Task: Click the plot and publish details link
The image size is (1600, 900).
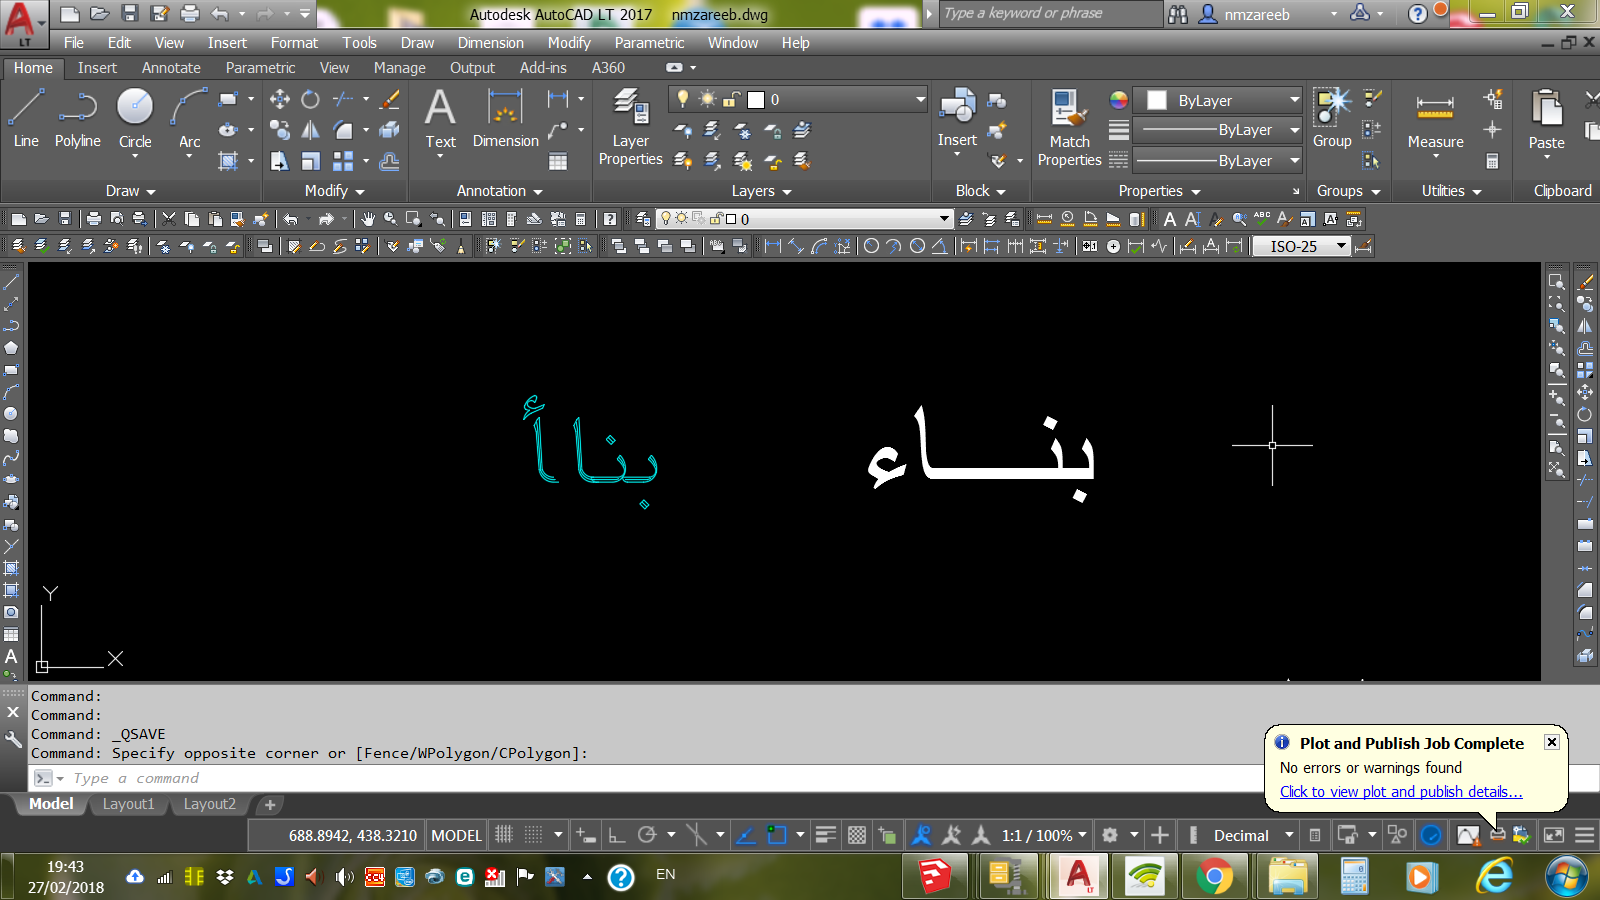Action: (1399, 791)
